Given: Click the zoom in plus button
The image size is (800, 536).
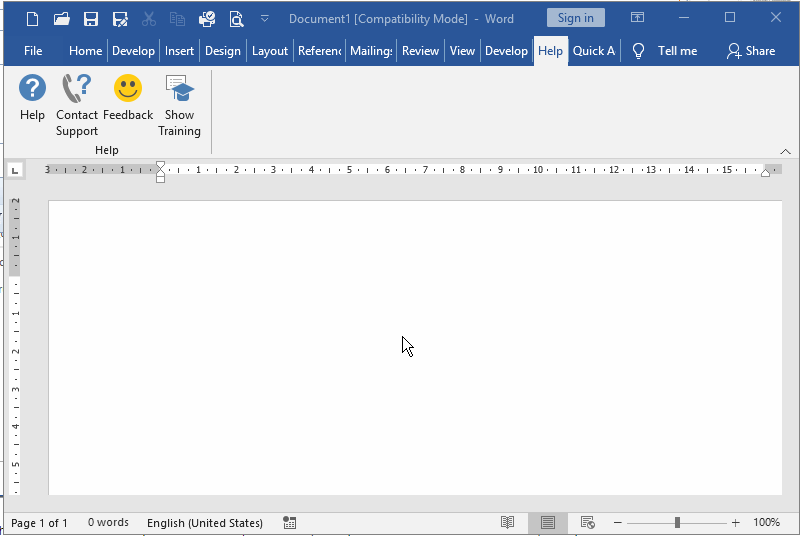Looking at the screenshot, I should (735, 523).
